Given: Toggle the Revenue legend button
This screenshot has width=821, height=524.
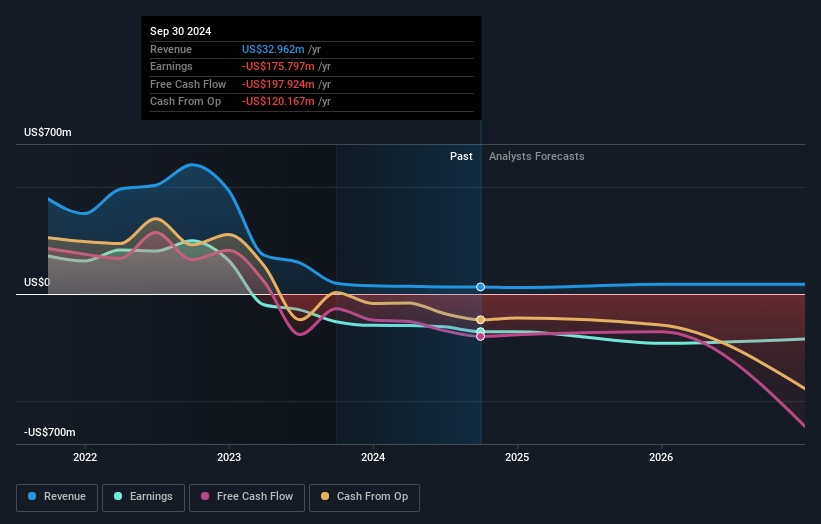Looking at the screenshot, I should tap(57, 497).
